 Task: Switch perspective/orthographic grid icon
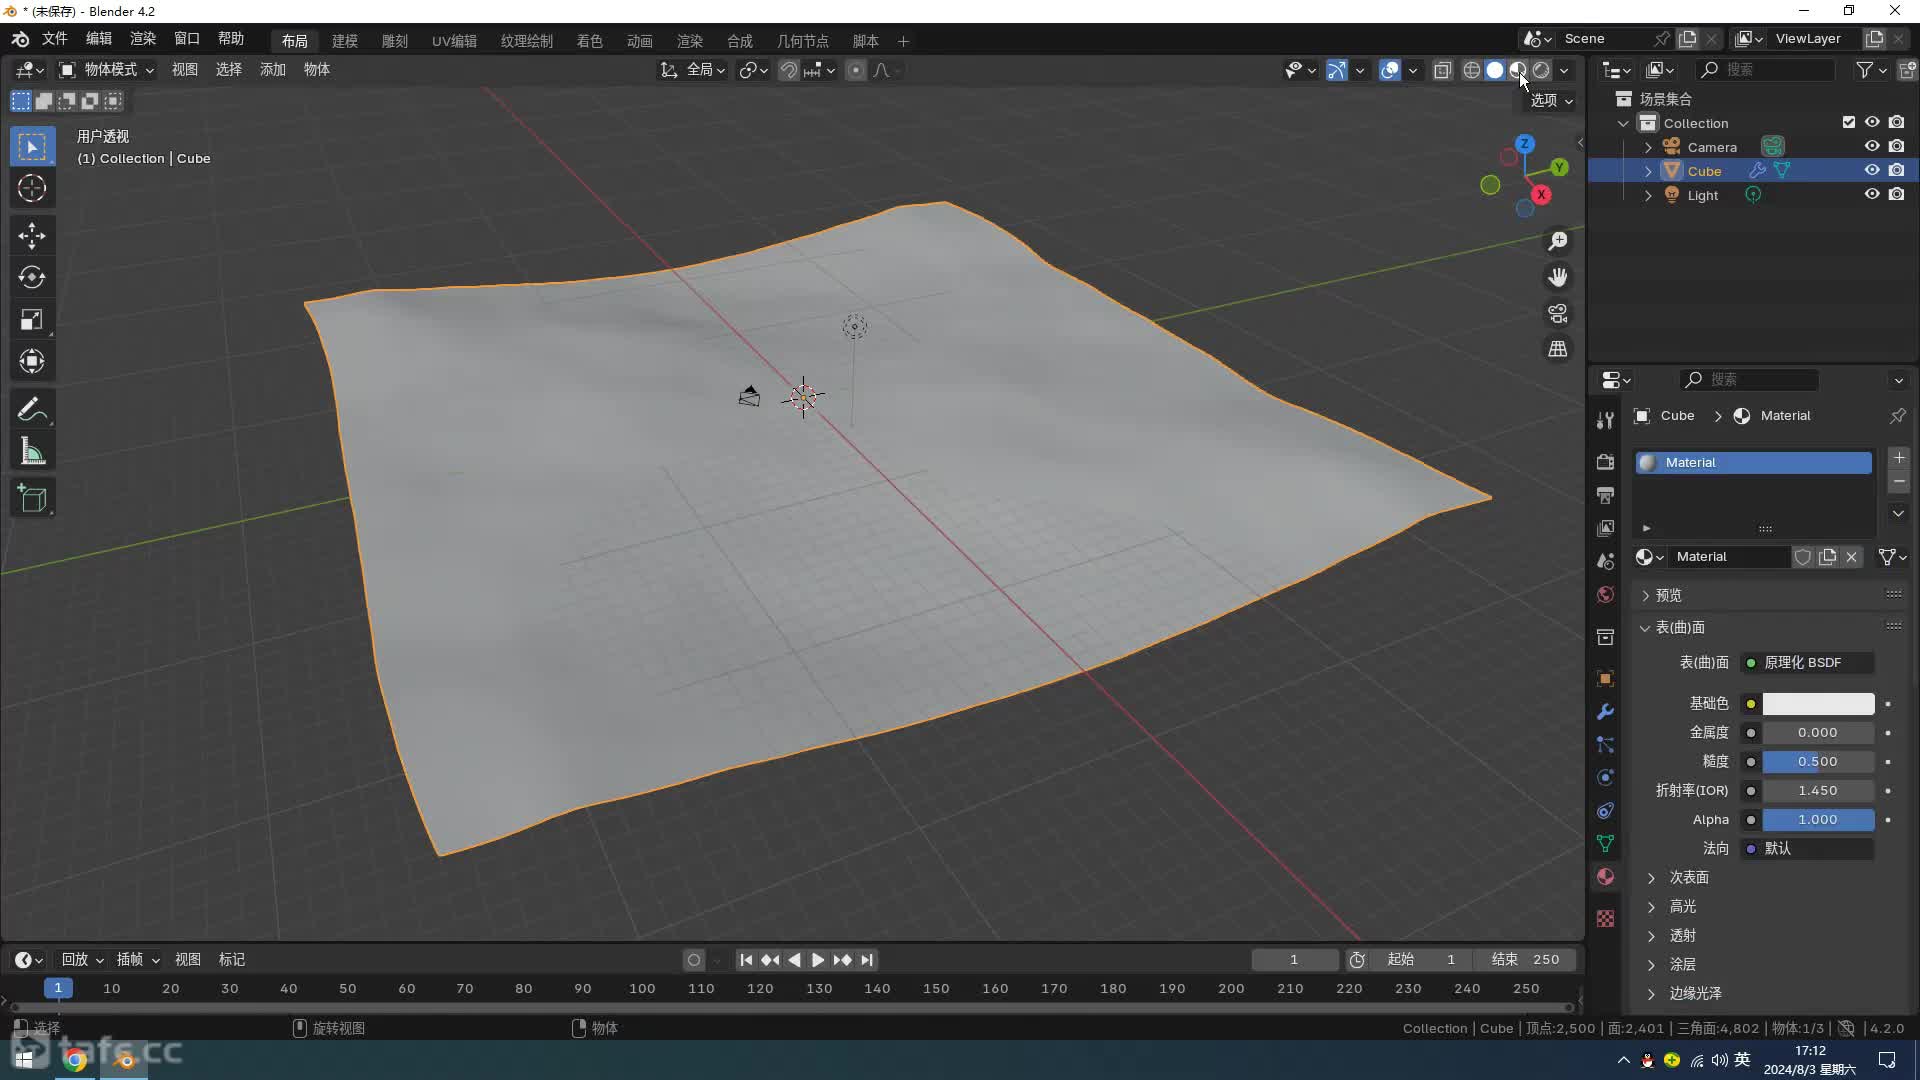click(x=1558, y=349)
